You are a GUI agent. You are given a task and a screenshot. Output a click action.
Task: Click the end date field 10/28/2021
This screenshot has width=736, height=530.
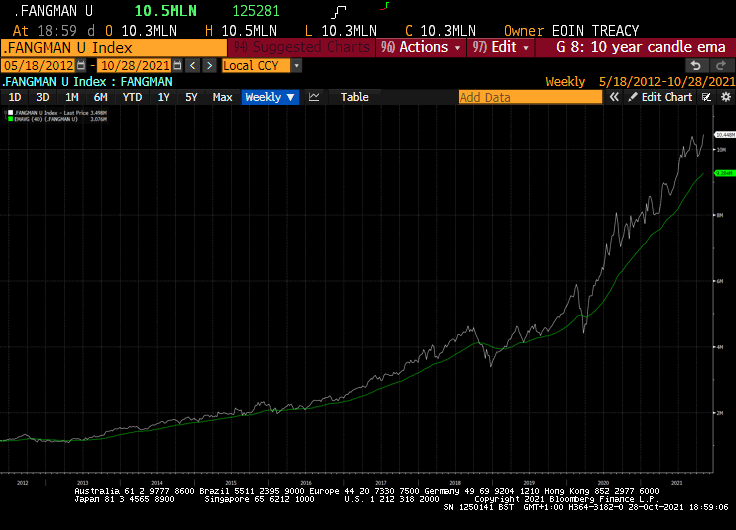135,66
